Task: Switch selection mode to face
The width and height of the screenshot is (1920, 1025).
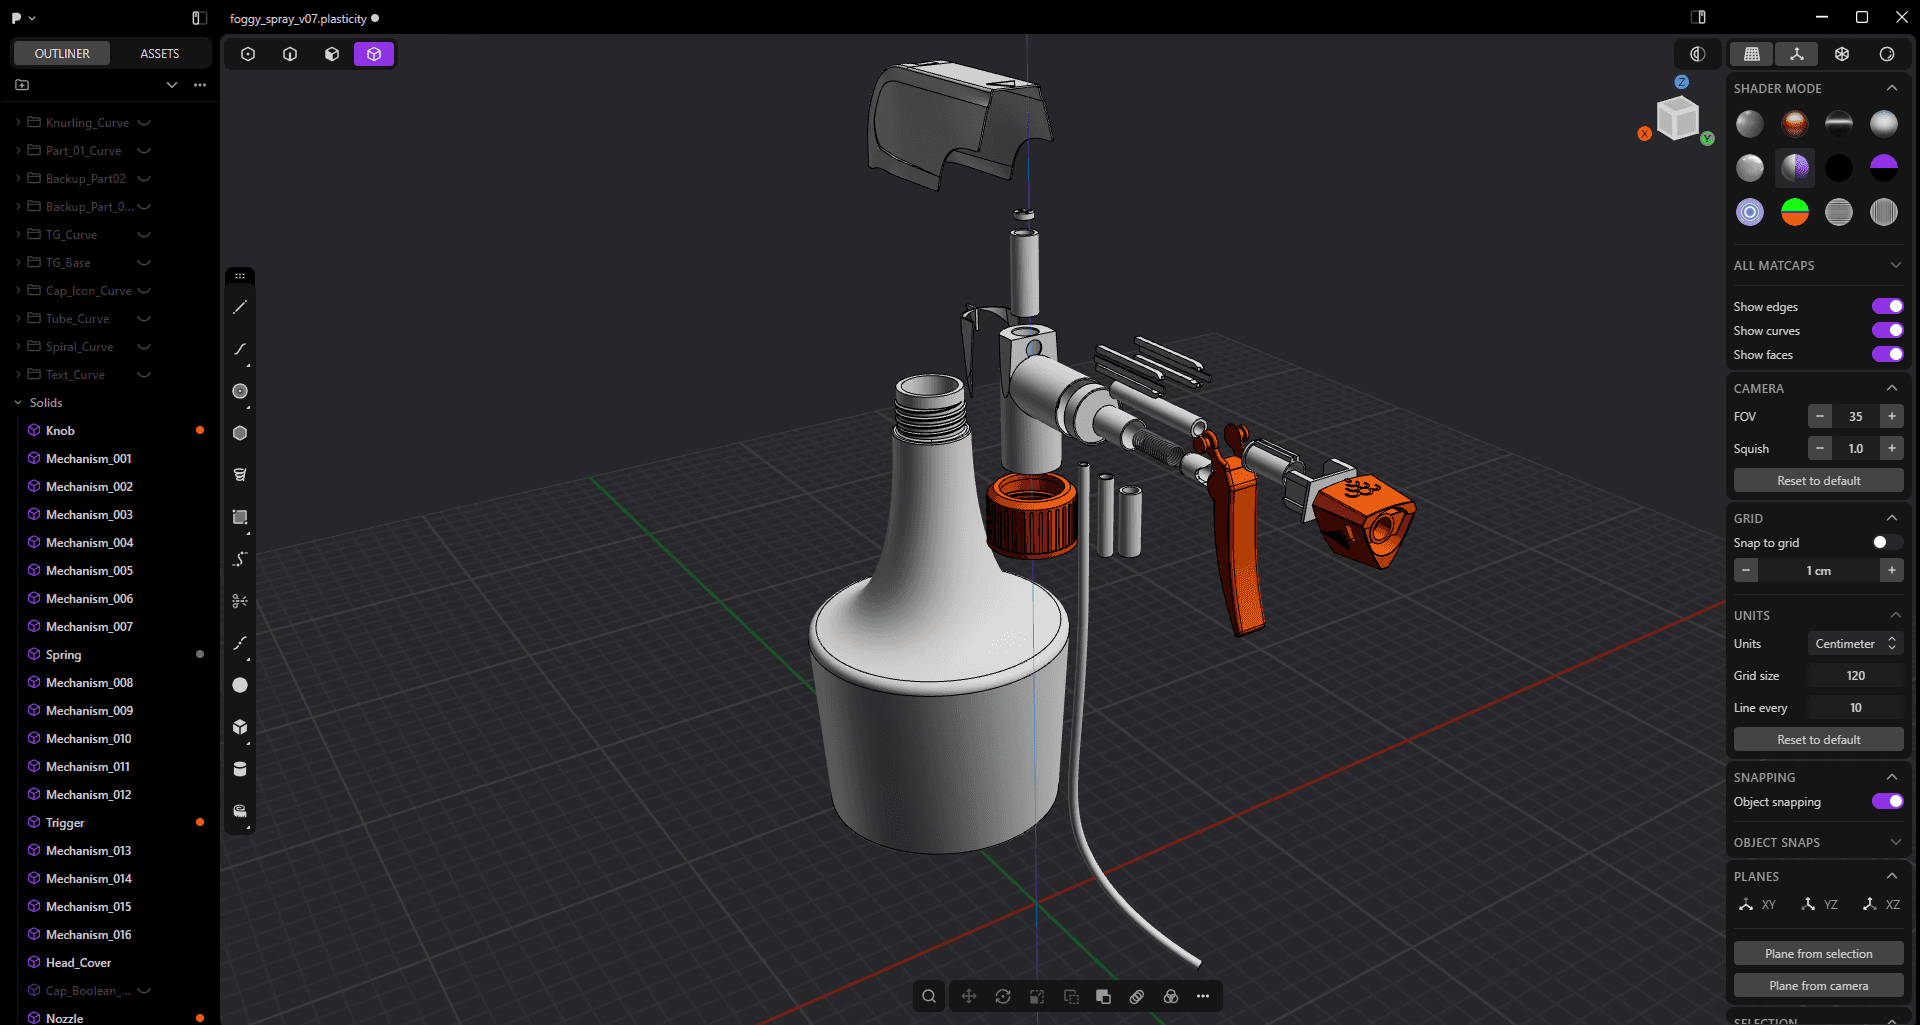Action: [332, 54]
